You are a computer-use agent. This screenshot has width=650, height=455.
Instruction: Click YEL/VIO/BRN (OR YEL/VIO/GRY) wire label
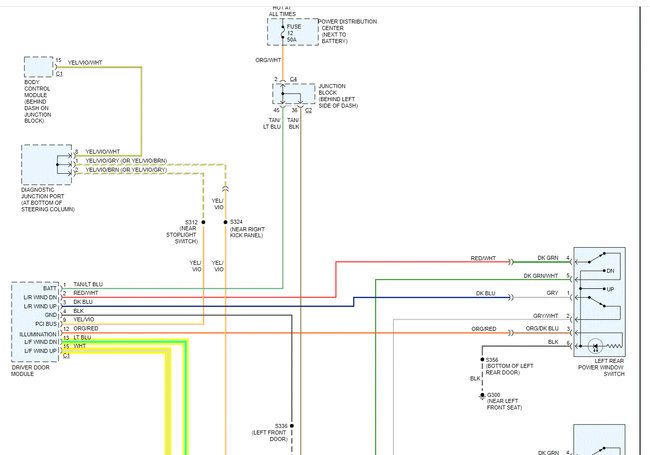tap(126, 170)
